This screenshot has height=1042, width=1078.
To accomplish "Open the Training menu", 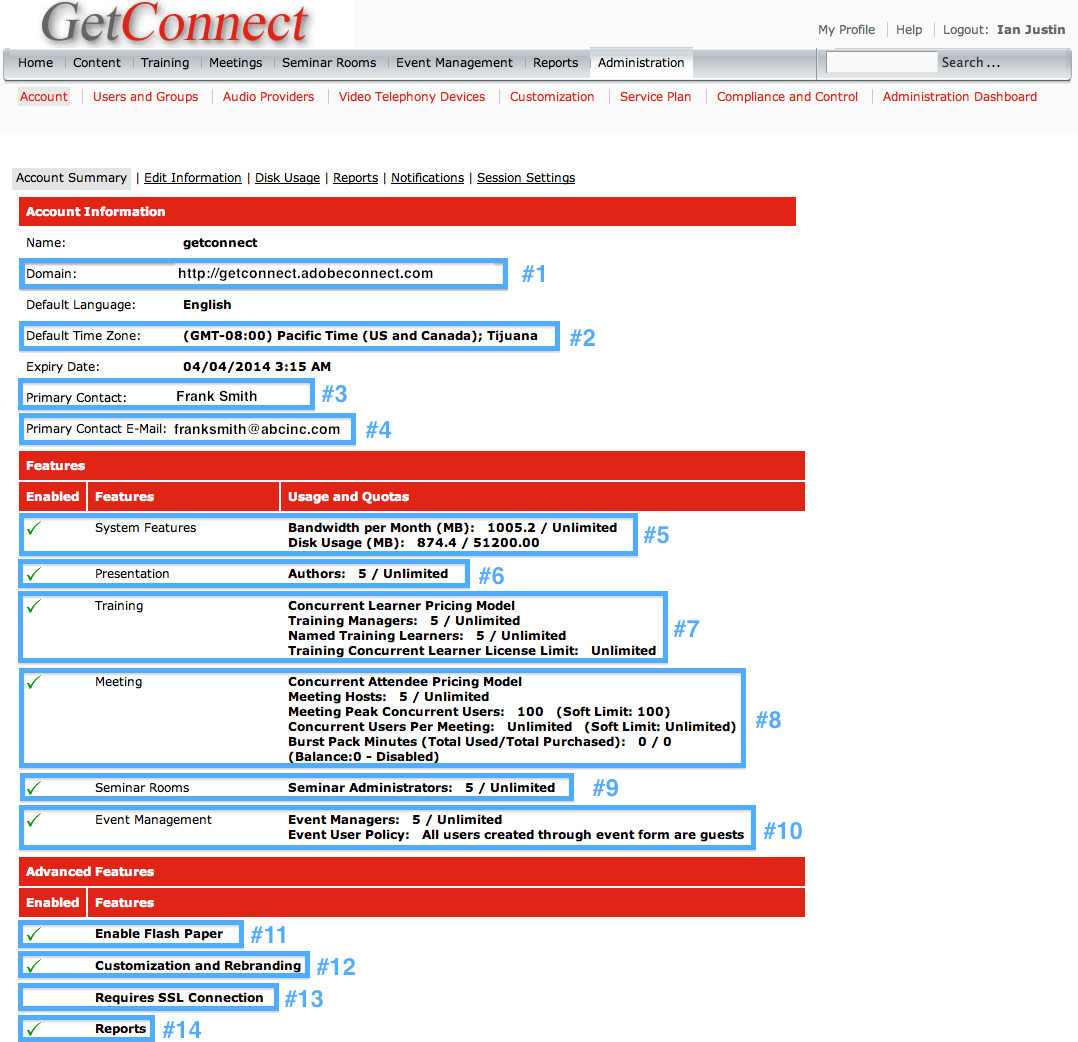I will coord(164,63).
